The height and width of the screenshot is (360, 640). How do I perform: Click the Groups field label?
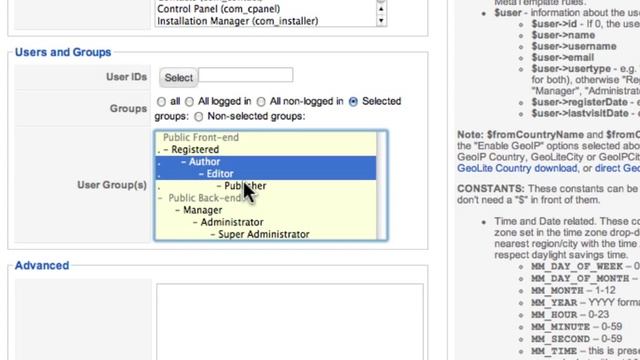pyautogui.click(x=128, y=109)
